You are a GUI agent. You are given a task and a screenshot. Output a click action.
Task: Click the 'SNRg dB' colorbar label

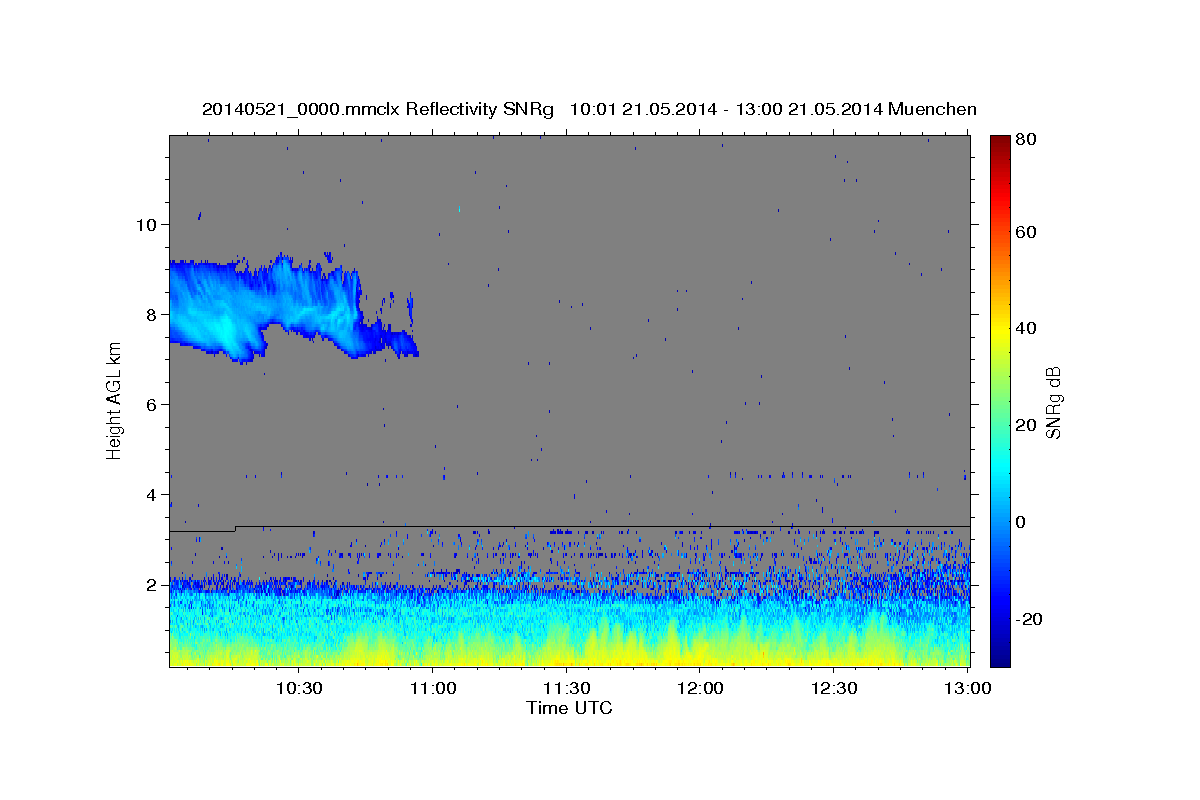pyautogui.click(x=1053, y=402)
